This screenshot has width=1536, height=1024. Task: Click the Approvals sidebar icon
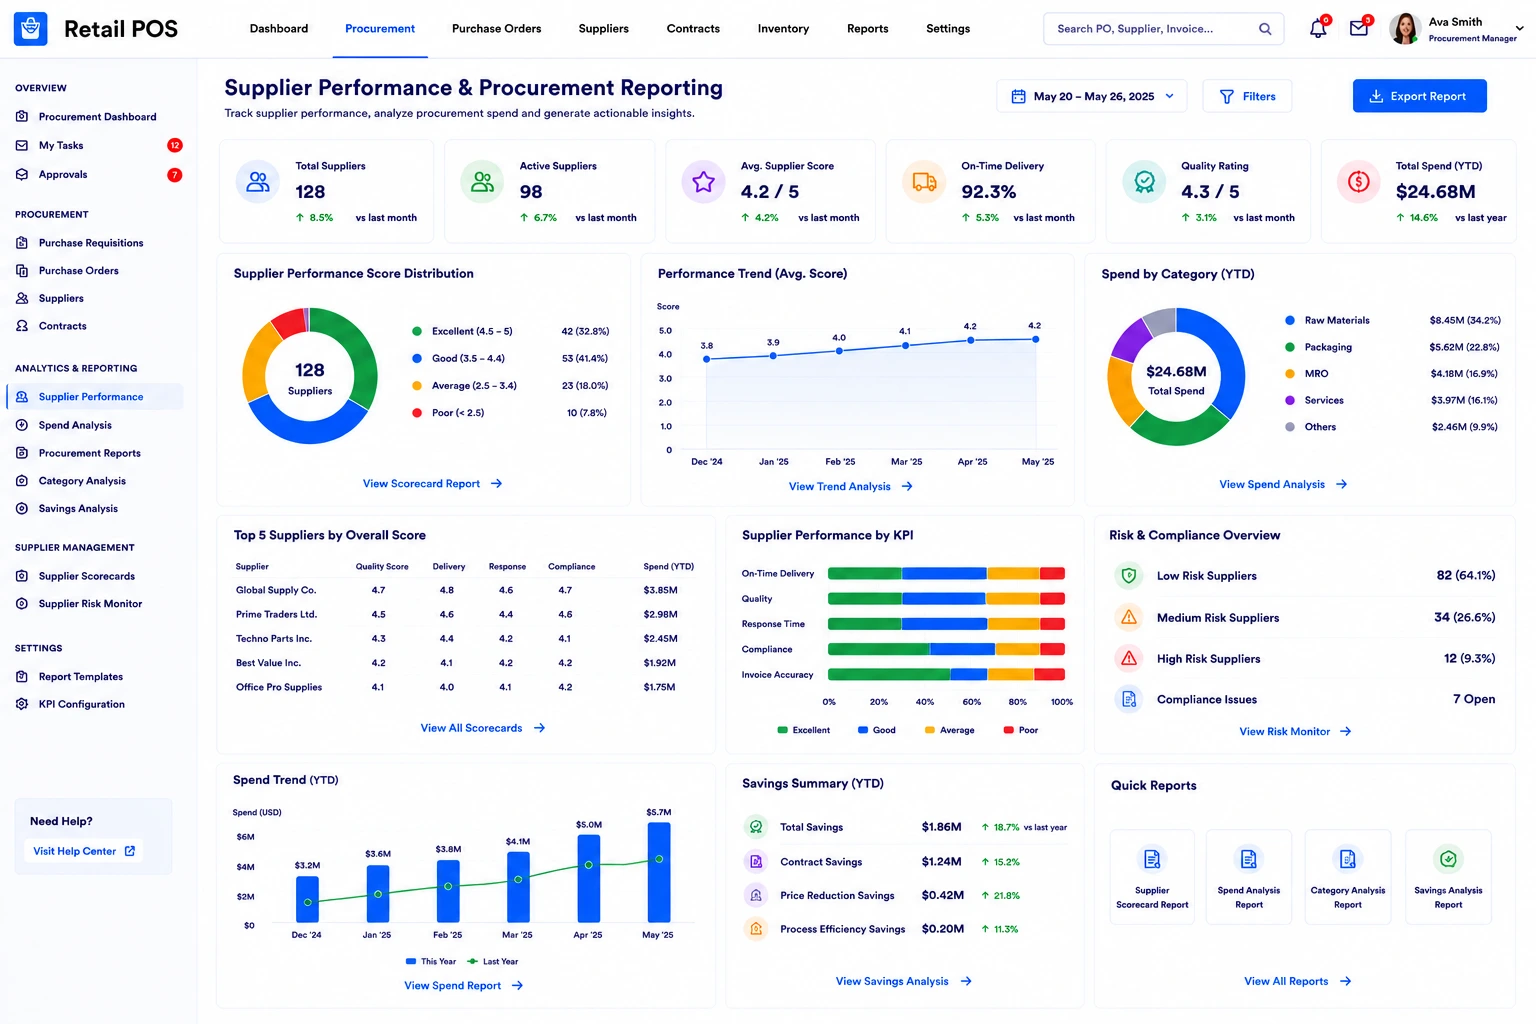(22, 174)
